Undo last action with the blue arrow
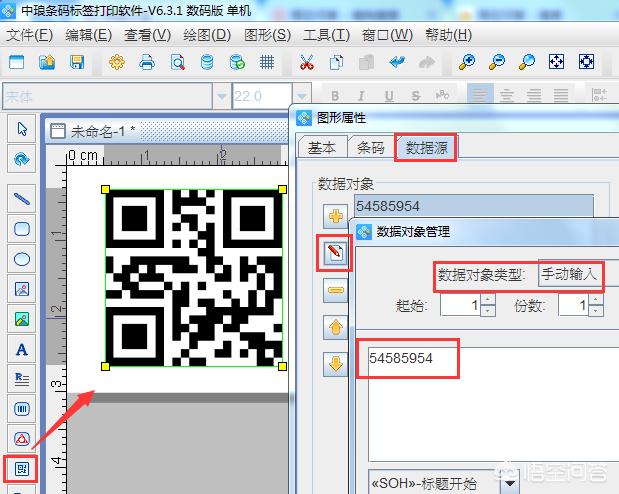Screen dimensions: 619x494 pos(397,62)
